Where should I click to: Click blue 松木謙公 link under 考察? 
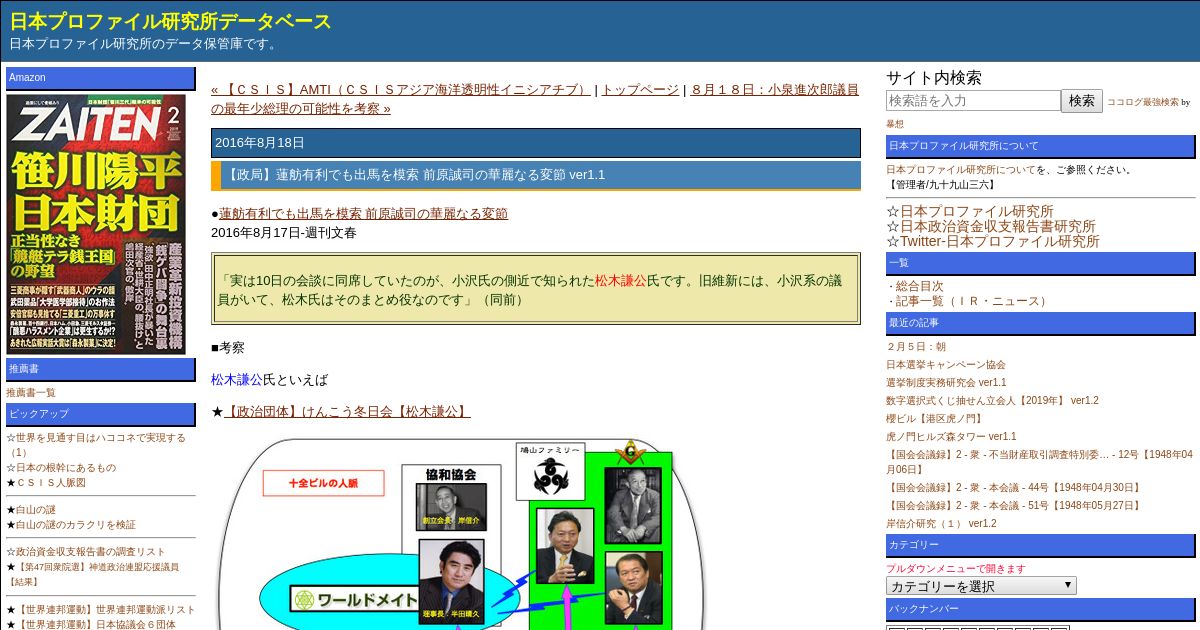pyautogui.click(x=237, y=380)
